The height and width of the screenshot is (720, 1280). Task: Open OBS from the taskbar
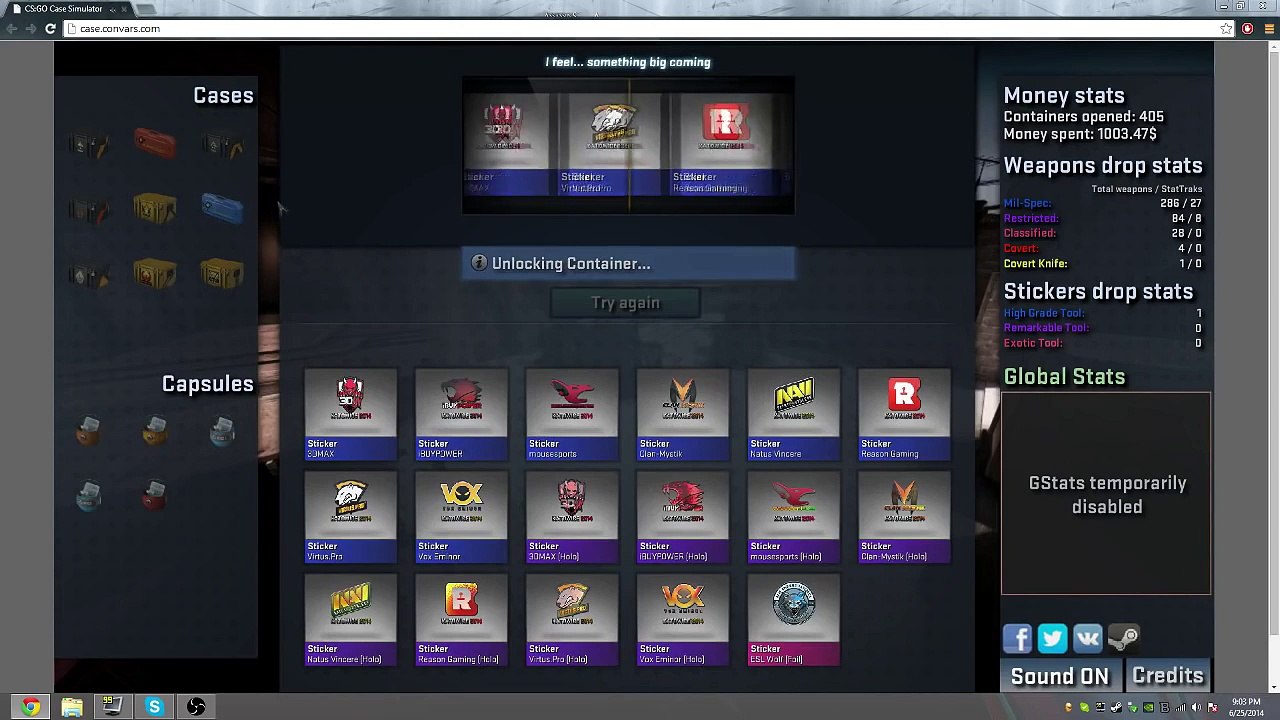196,707
